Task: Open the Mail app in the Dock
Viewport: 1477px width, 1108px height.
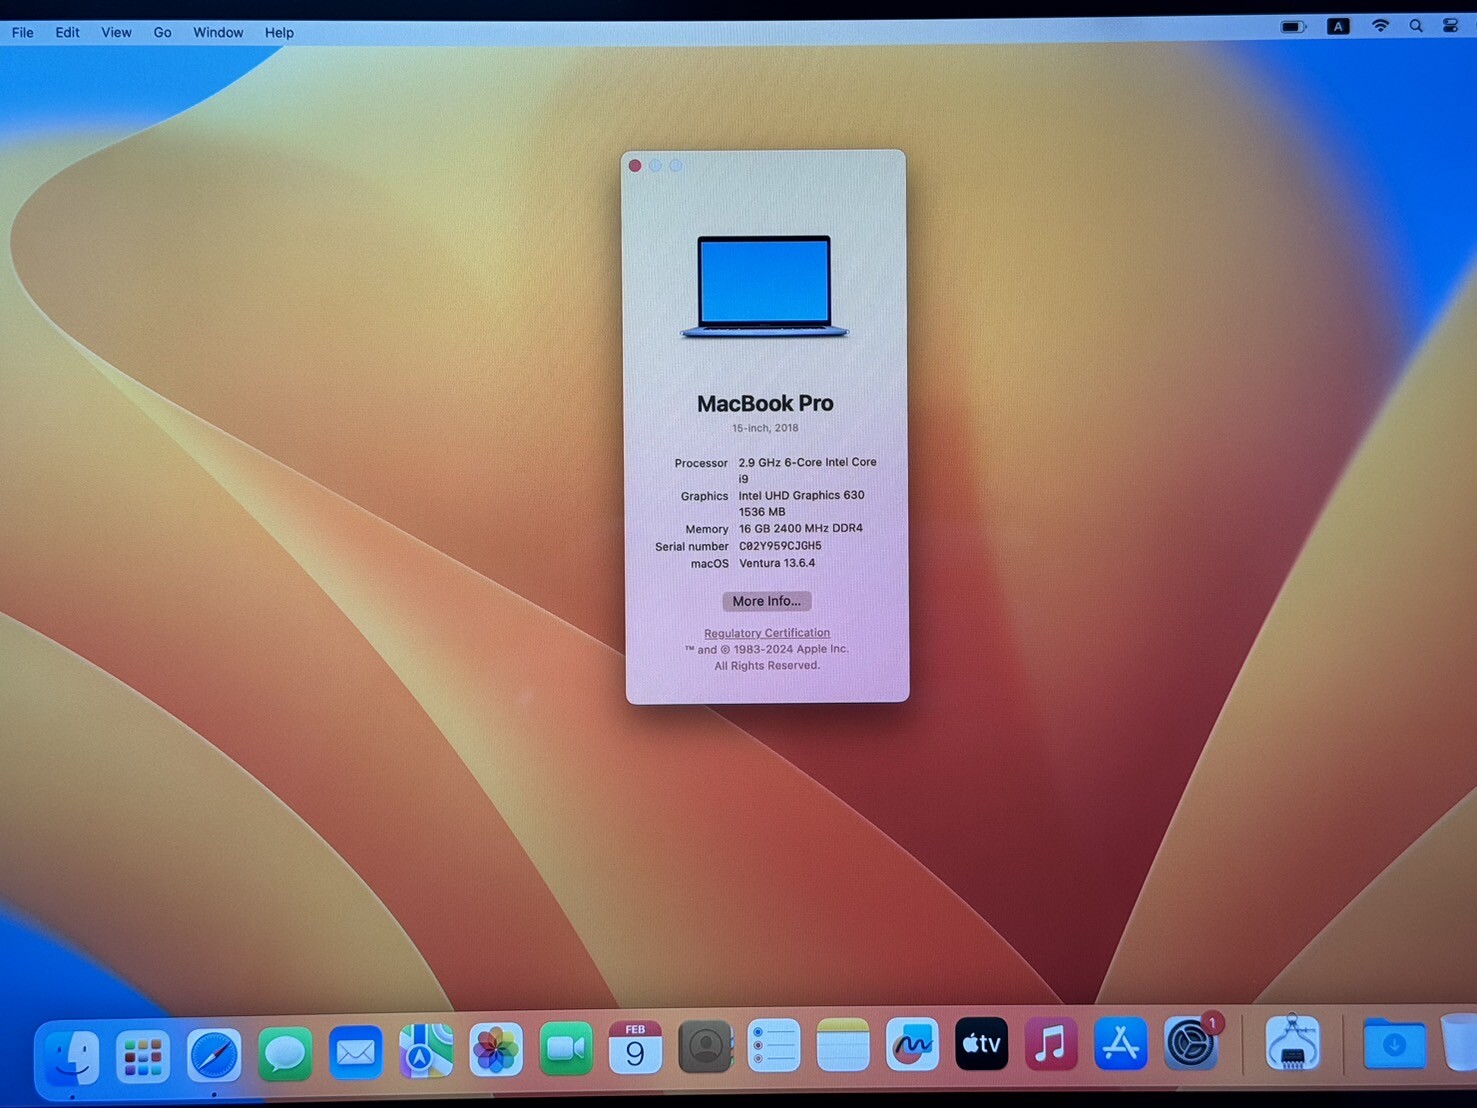Action: click(355, 1053)
